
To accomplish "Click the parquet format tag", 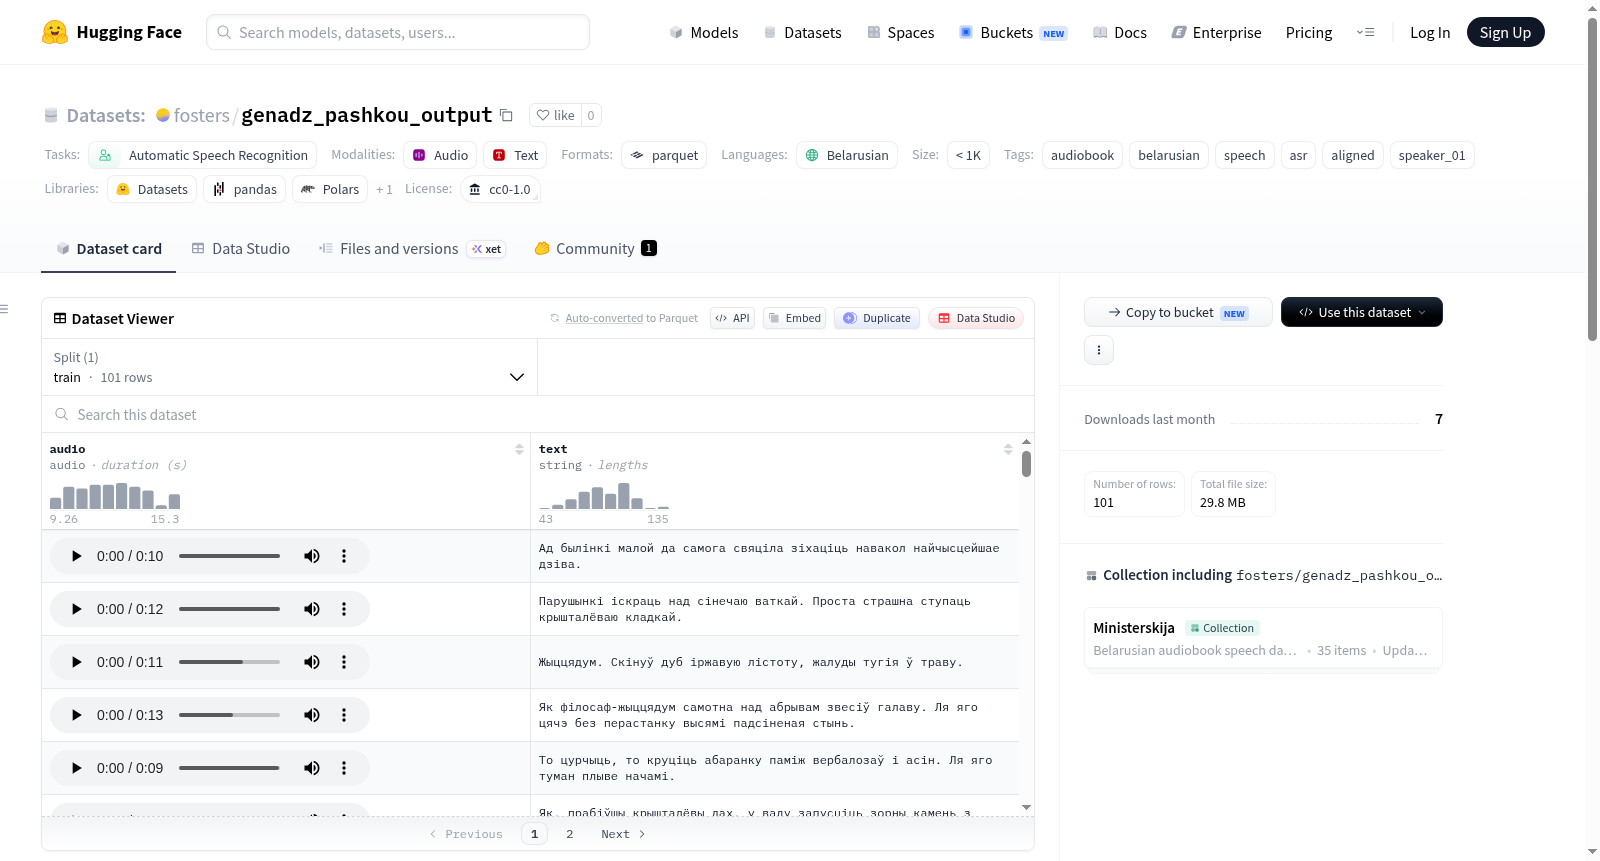I will 664,155.
